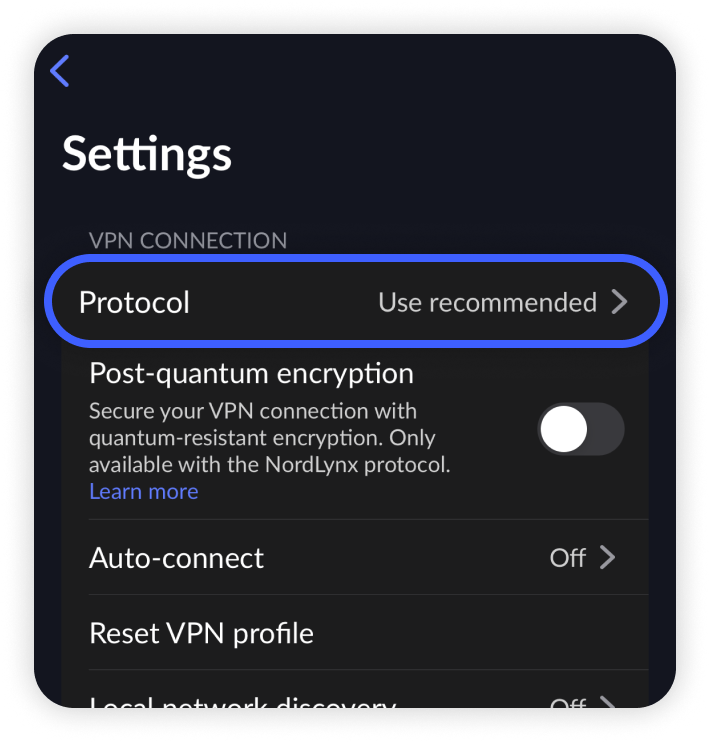Viewport: 710px width, 742px height.
Task: Click the Post-quantum encryption heading text
Action: point(251,374)
